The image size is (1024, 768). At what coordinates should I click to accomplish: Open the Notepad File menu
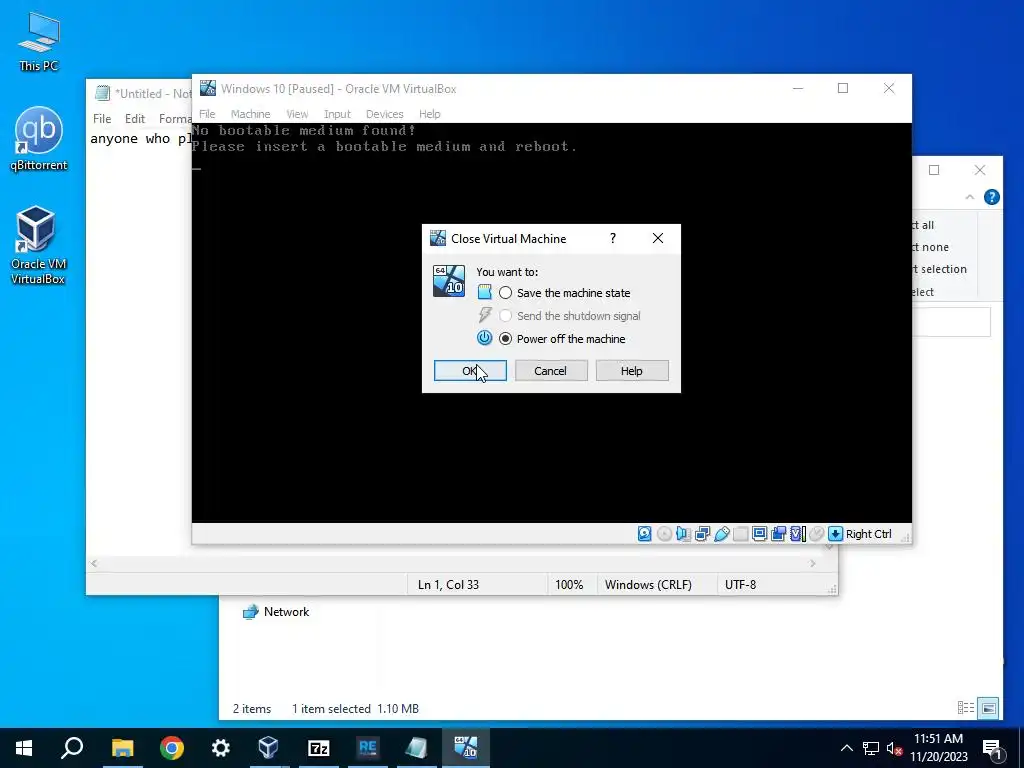(102, 118)
